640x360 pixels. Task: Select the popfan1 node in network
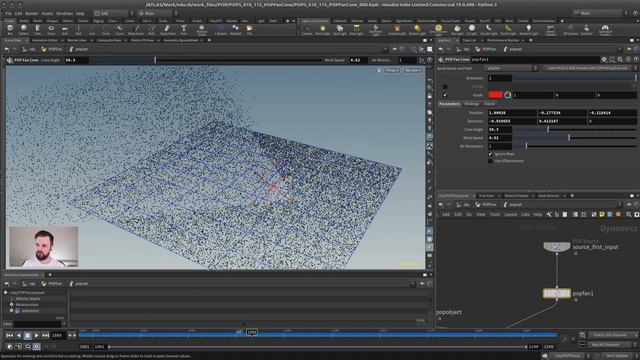[x=557, y=293]
